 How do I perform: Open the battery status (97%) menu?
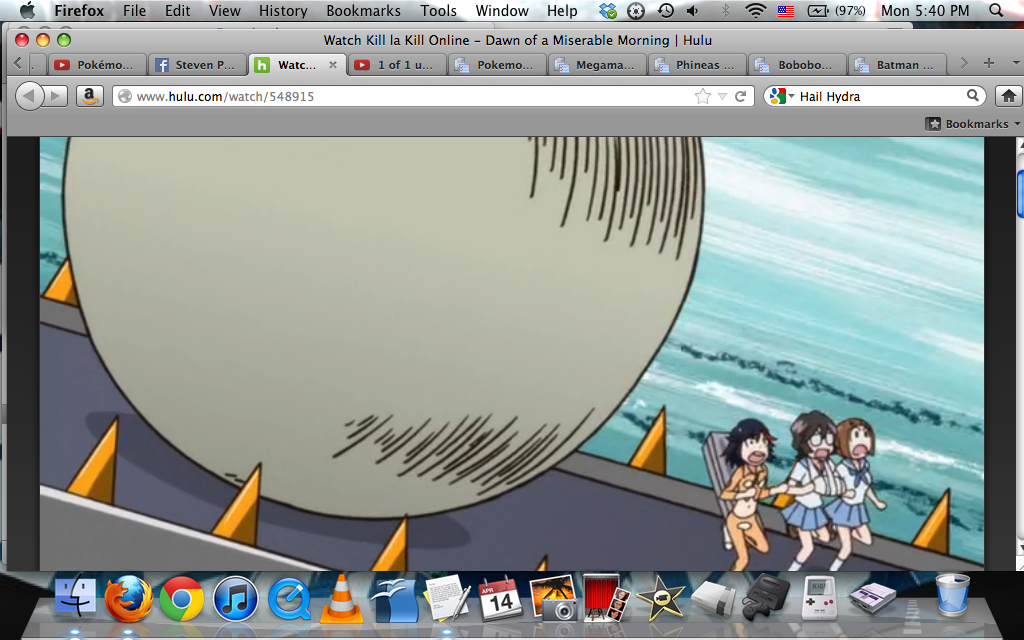(x=837, y=10)
